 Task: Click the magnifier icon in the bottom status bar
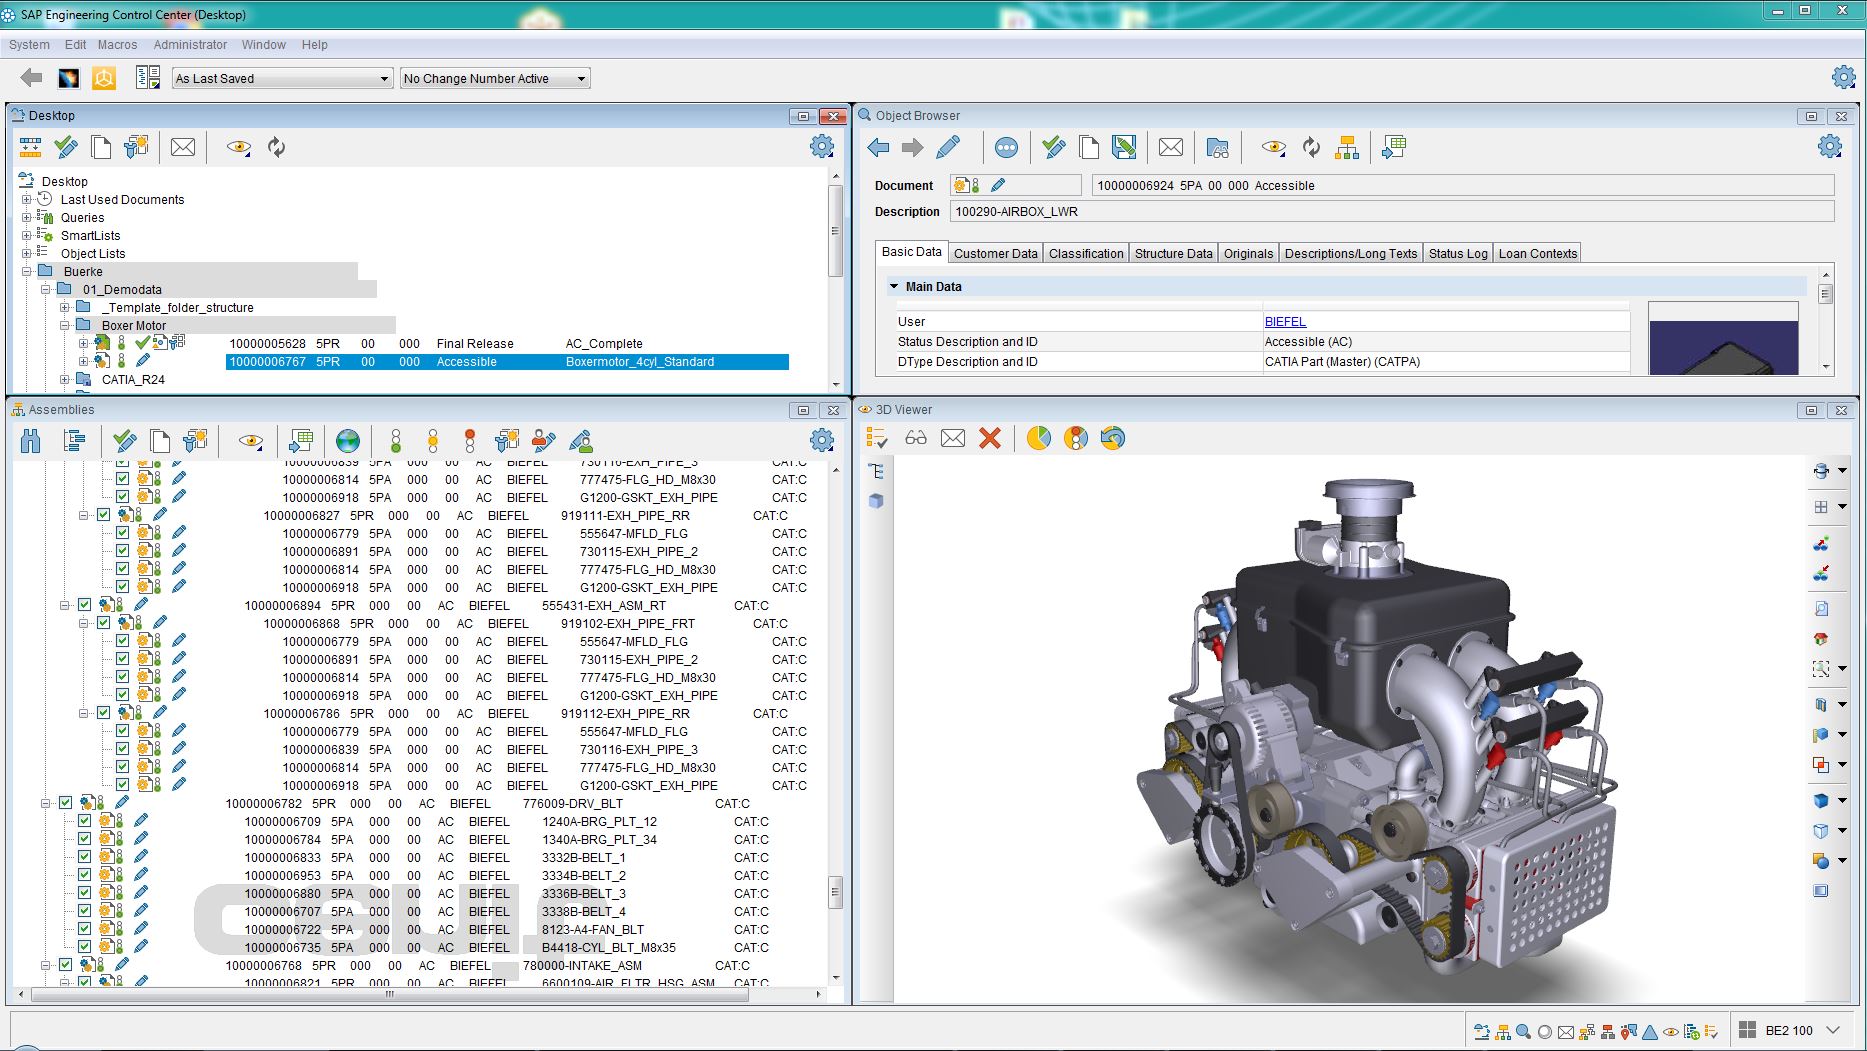1523,1032
